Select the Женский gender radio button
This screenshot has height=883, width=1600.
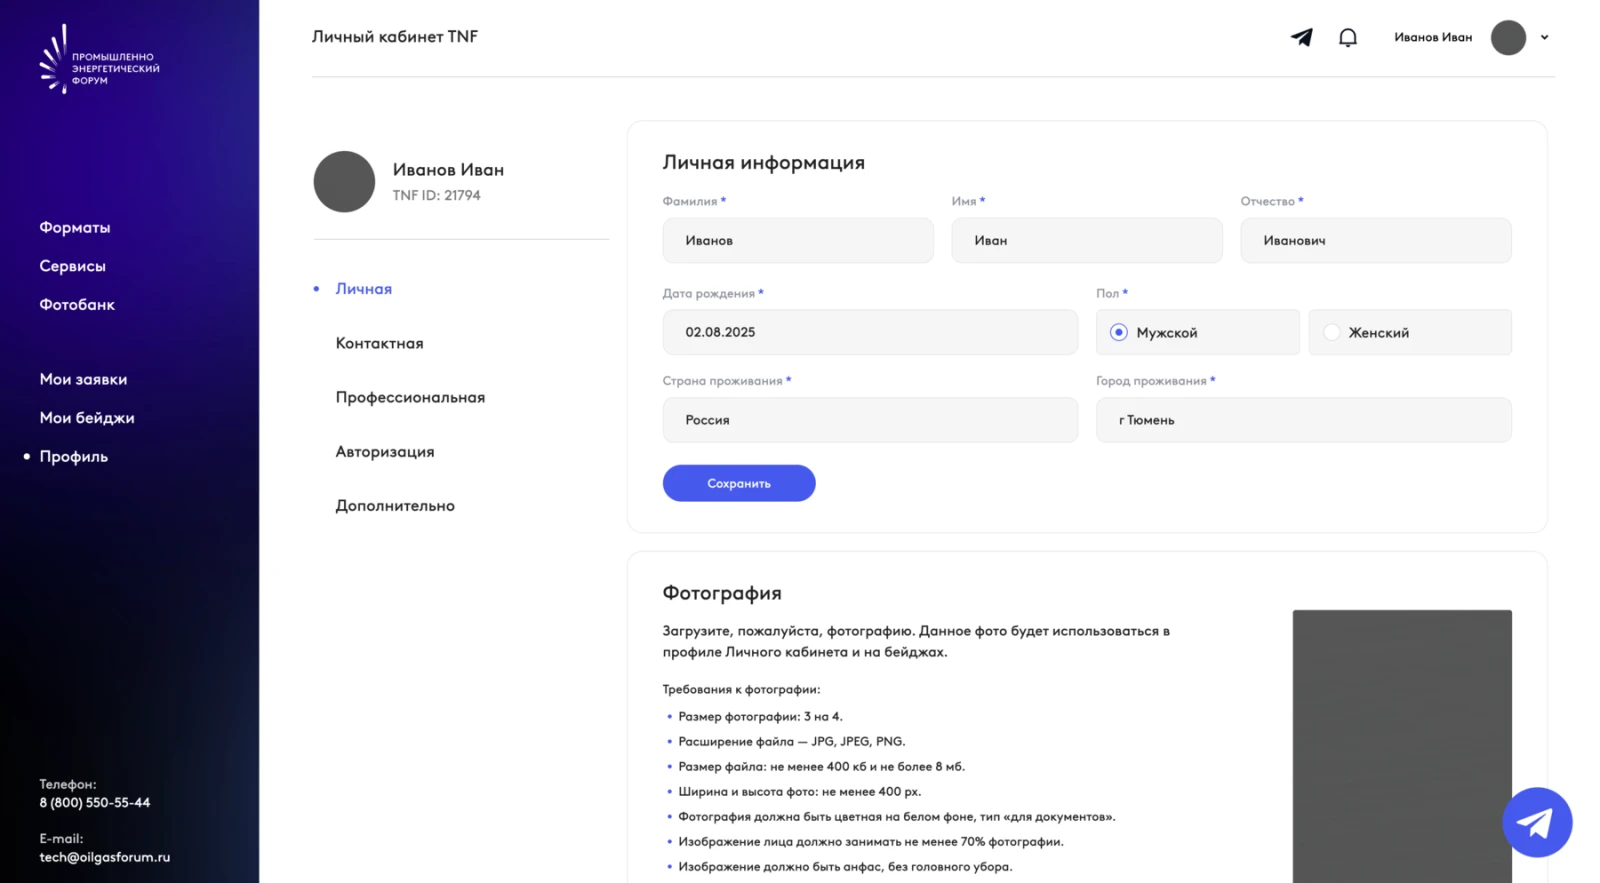coord(1331,332)
